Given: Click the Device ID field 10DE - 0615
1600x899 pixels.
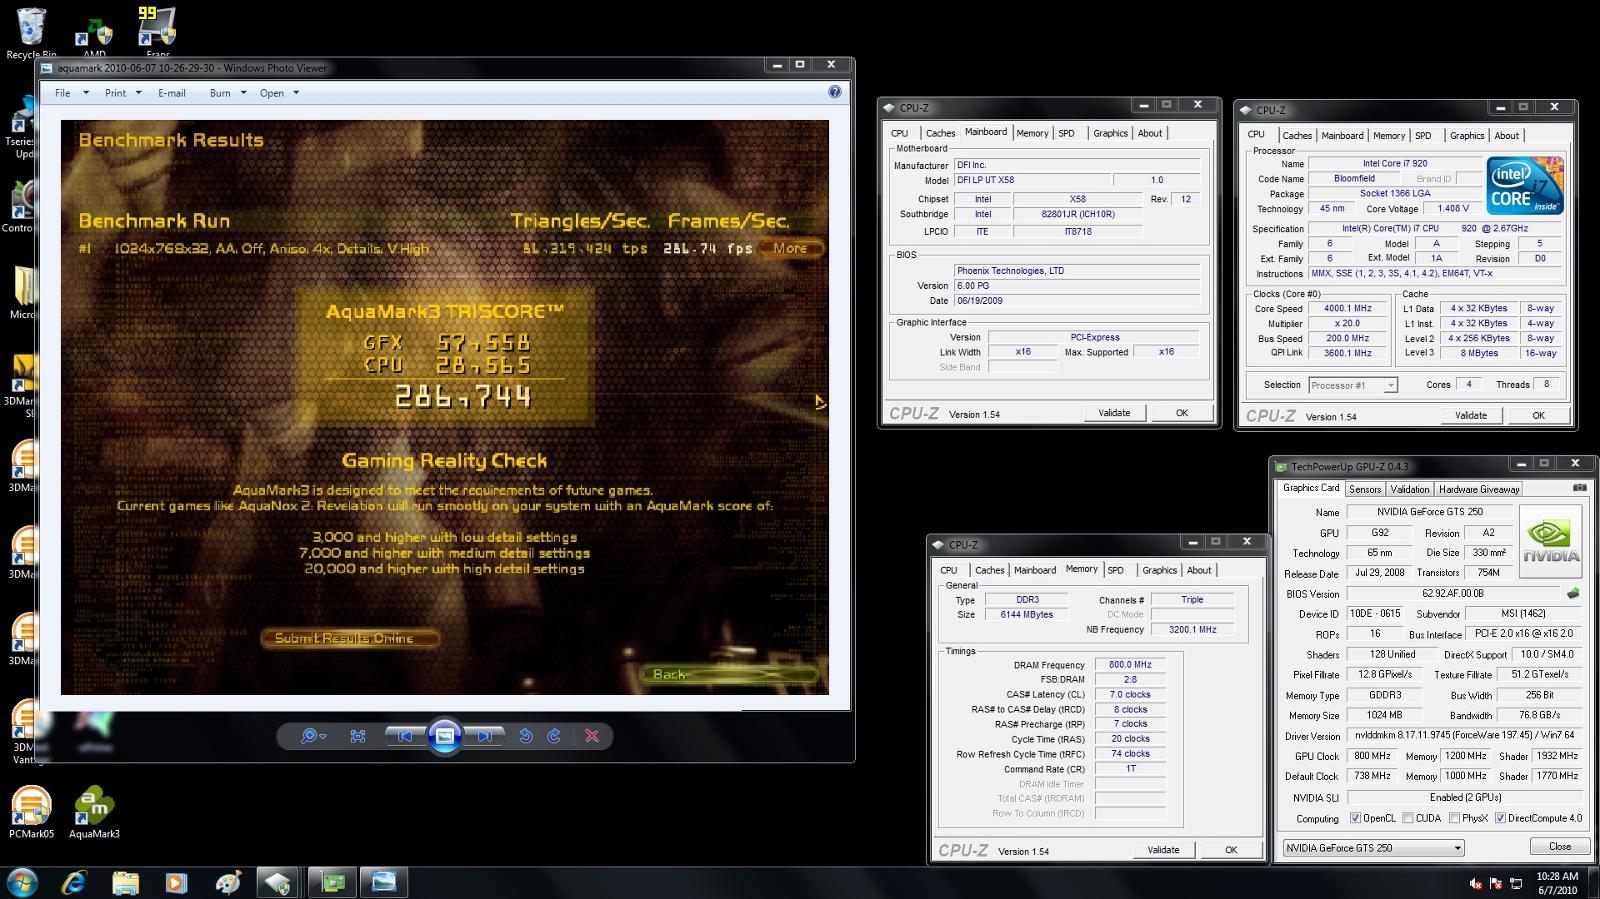Looking at the screenshot, I should click(1375, 613).
